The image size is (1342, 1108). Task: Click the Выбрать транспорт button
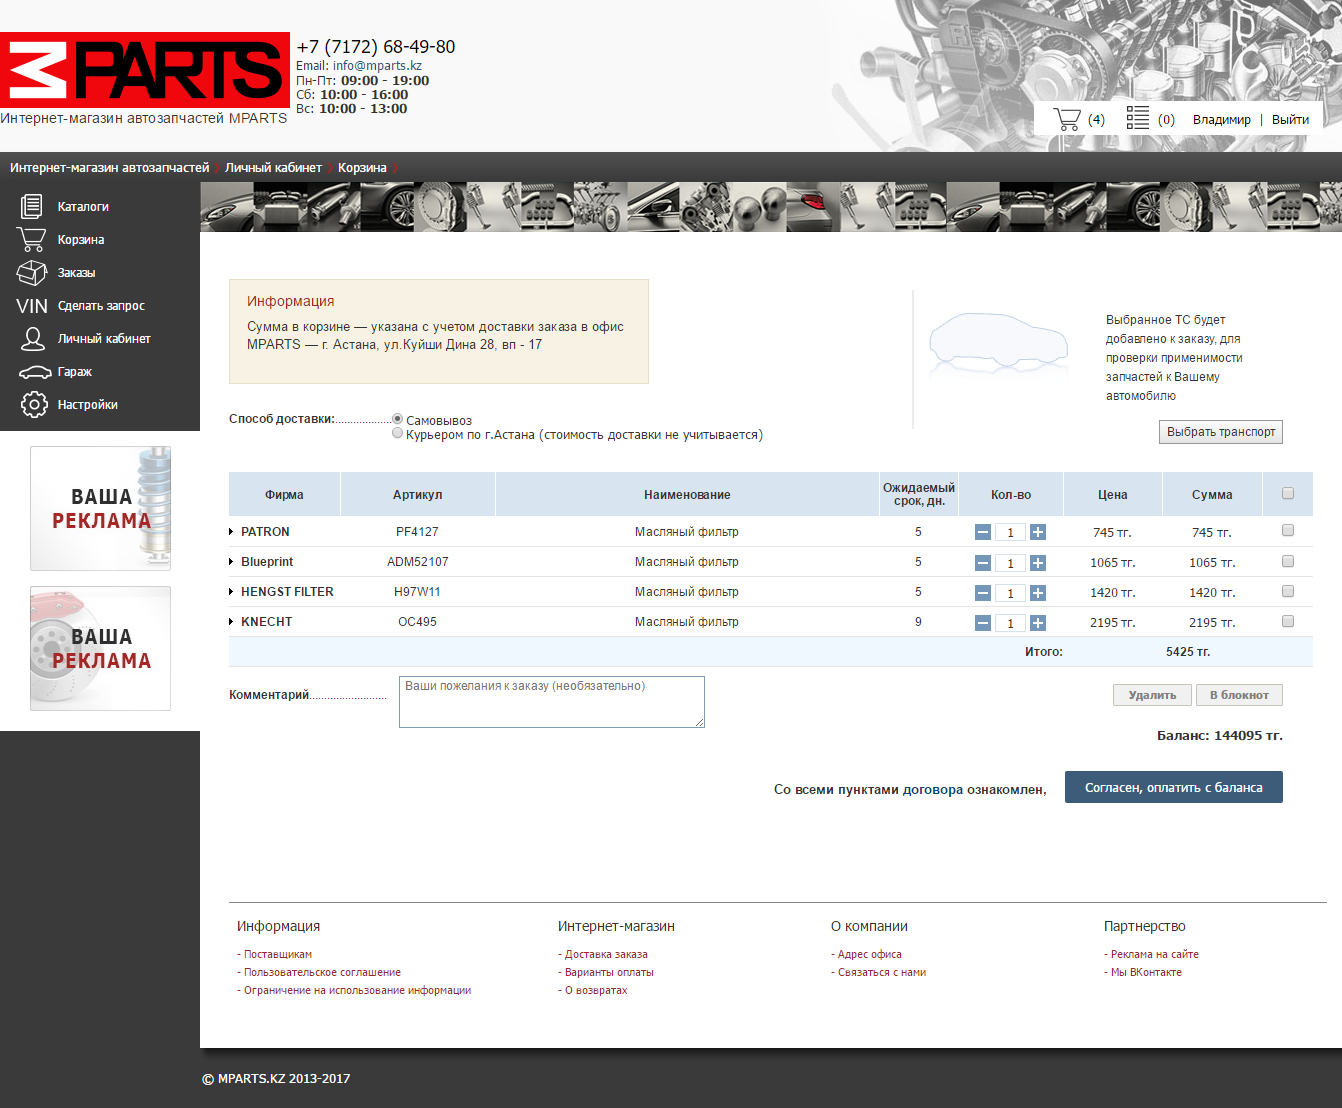pyautogui.click(x=1221, y=432)
